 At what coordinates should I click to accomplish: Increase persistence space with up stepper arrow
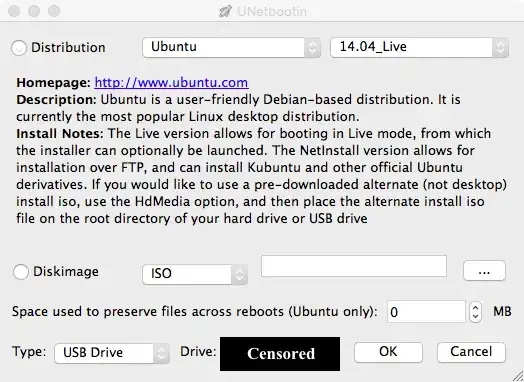475,307
